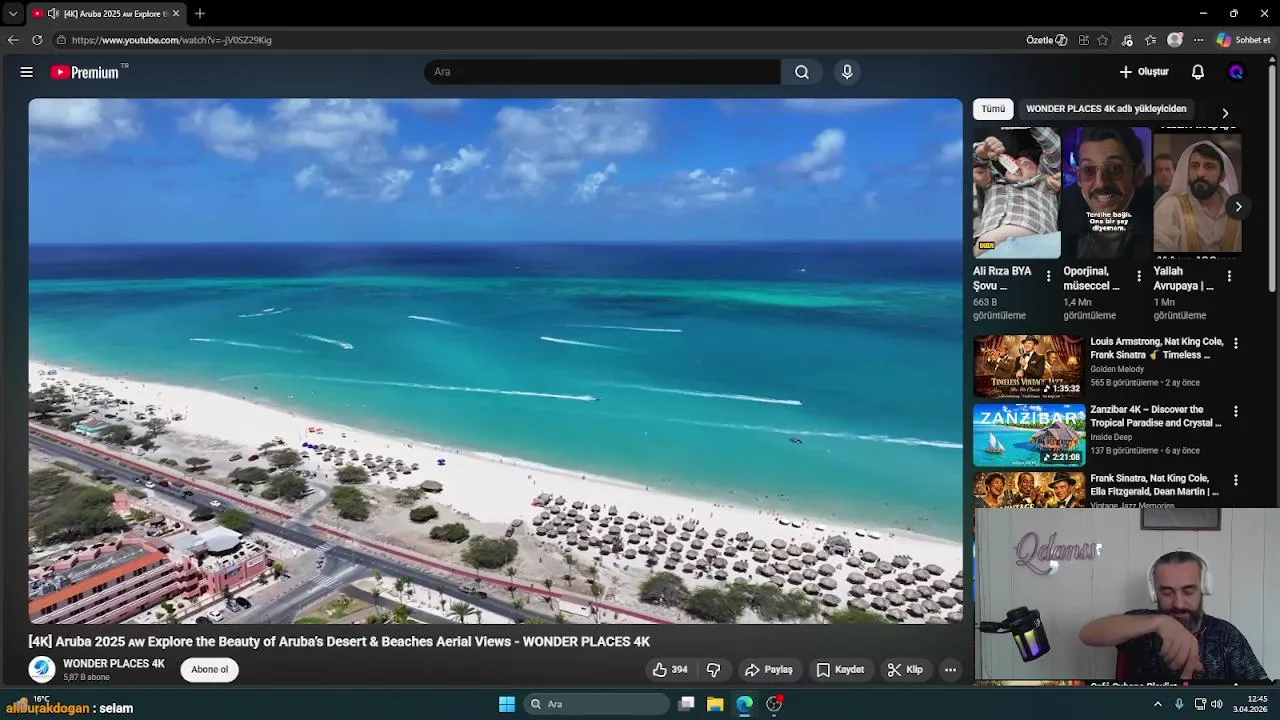Open Ali Rıza BYA Şovu short thumbnail
The width and height of the screenshot is (1280, 720).
[x=1016, y=192]
